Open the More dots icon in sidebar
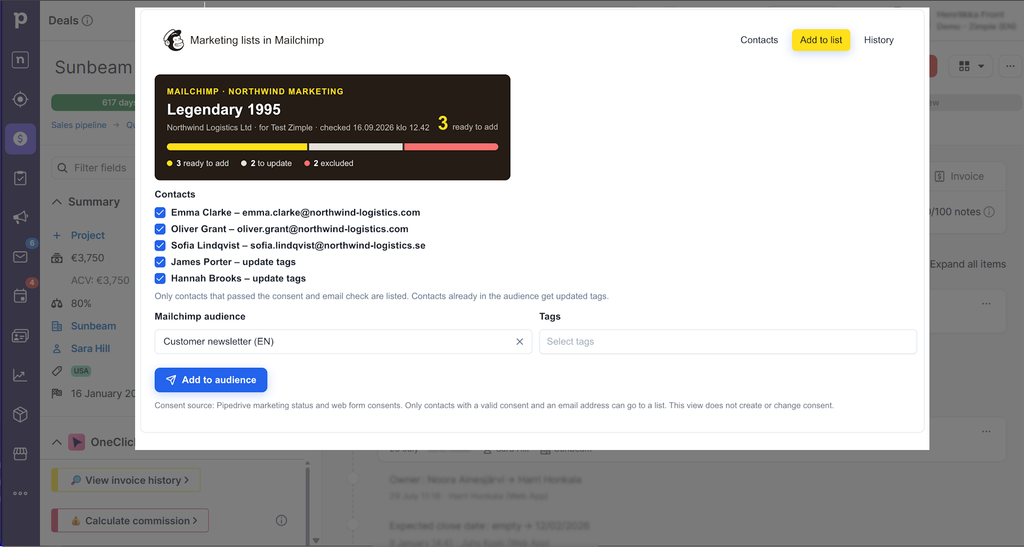1024x547 pixels. (x=20, y=493)
